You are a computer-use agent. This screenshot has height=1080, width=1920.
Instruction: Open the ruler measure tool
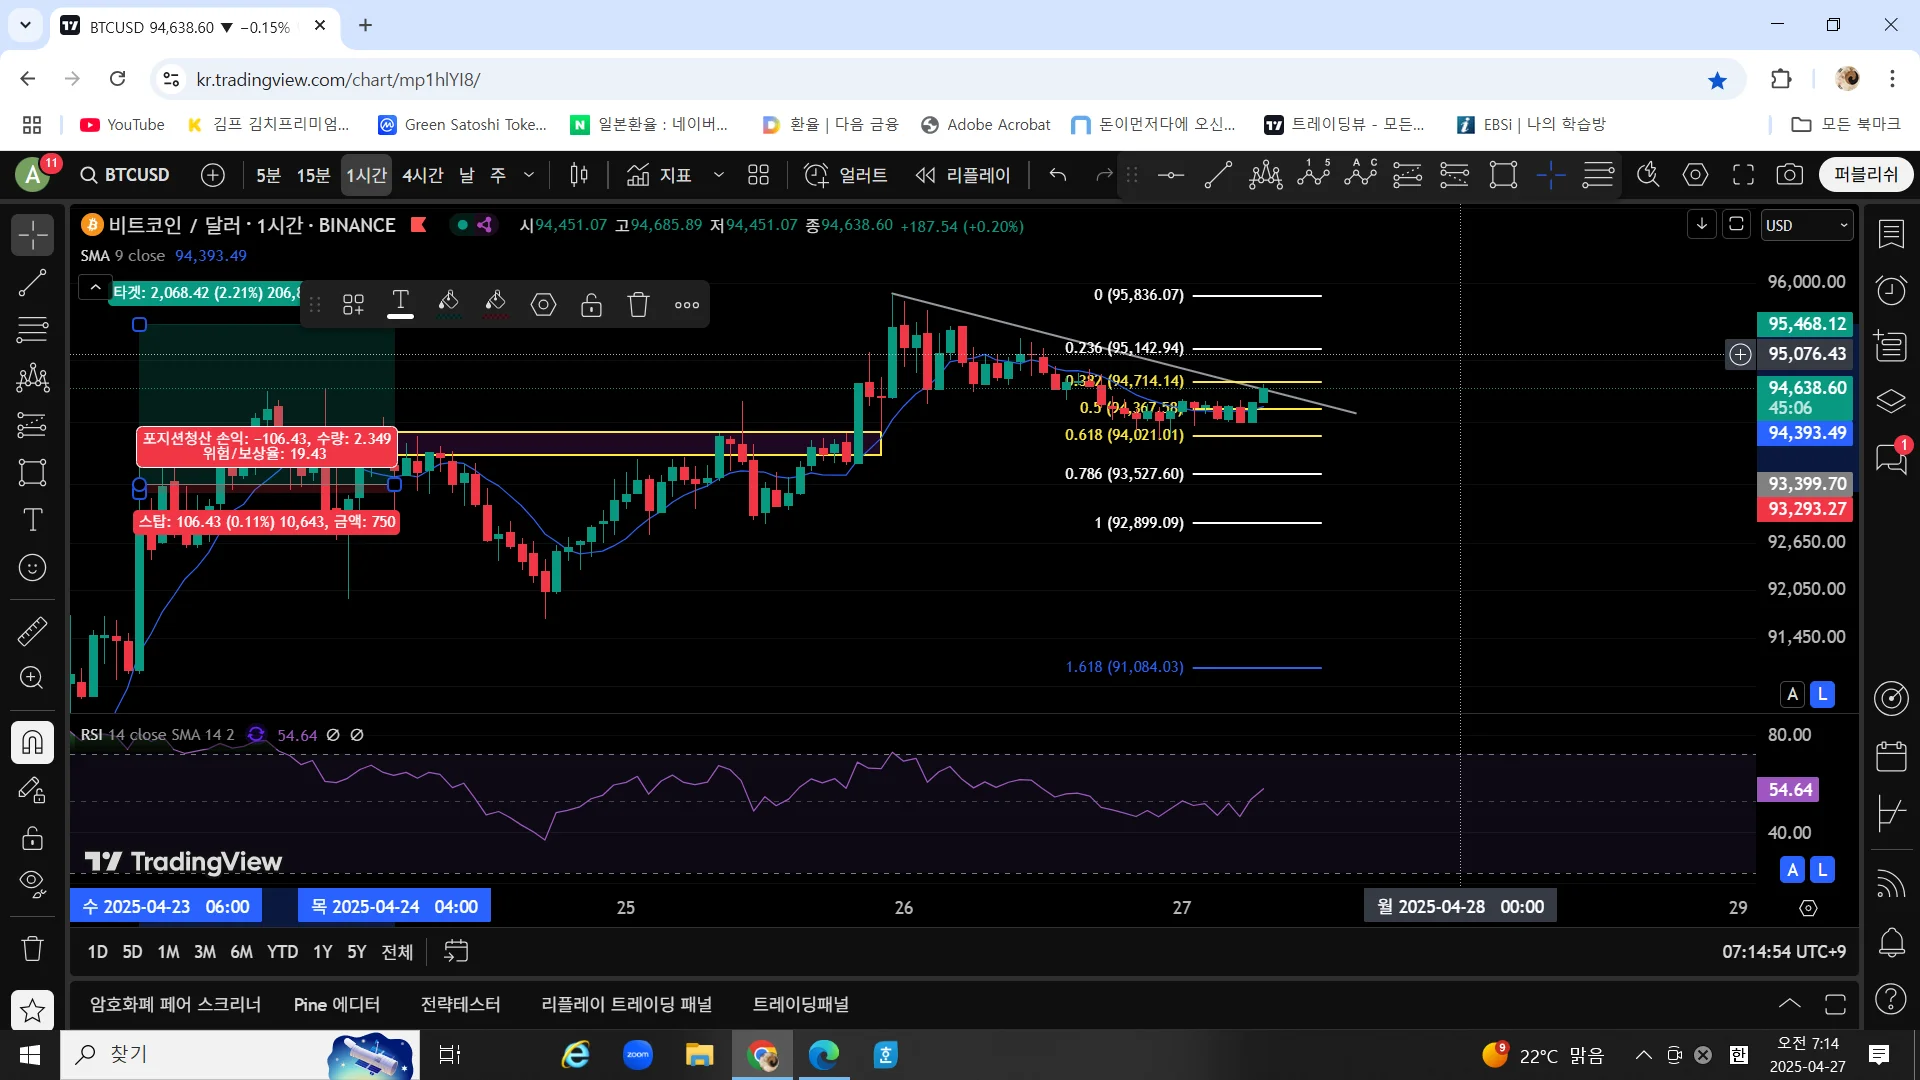pyautogui.click(x=32, y=631)
